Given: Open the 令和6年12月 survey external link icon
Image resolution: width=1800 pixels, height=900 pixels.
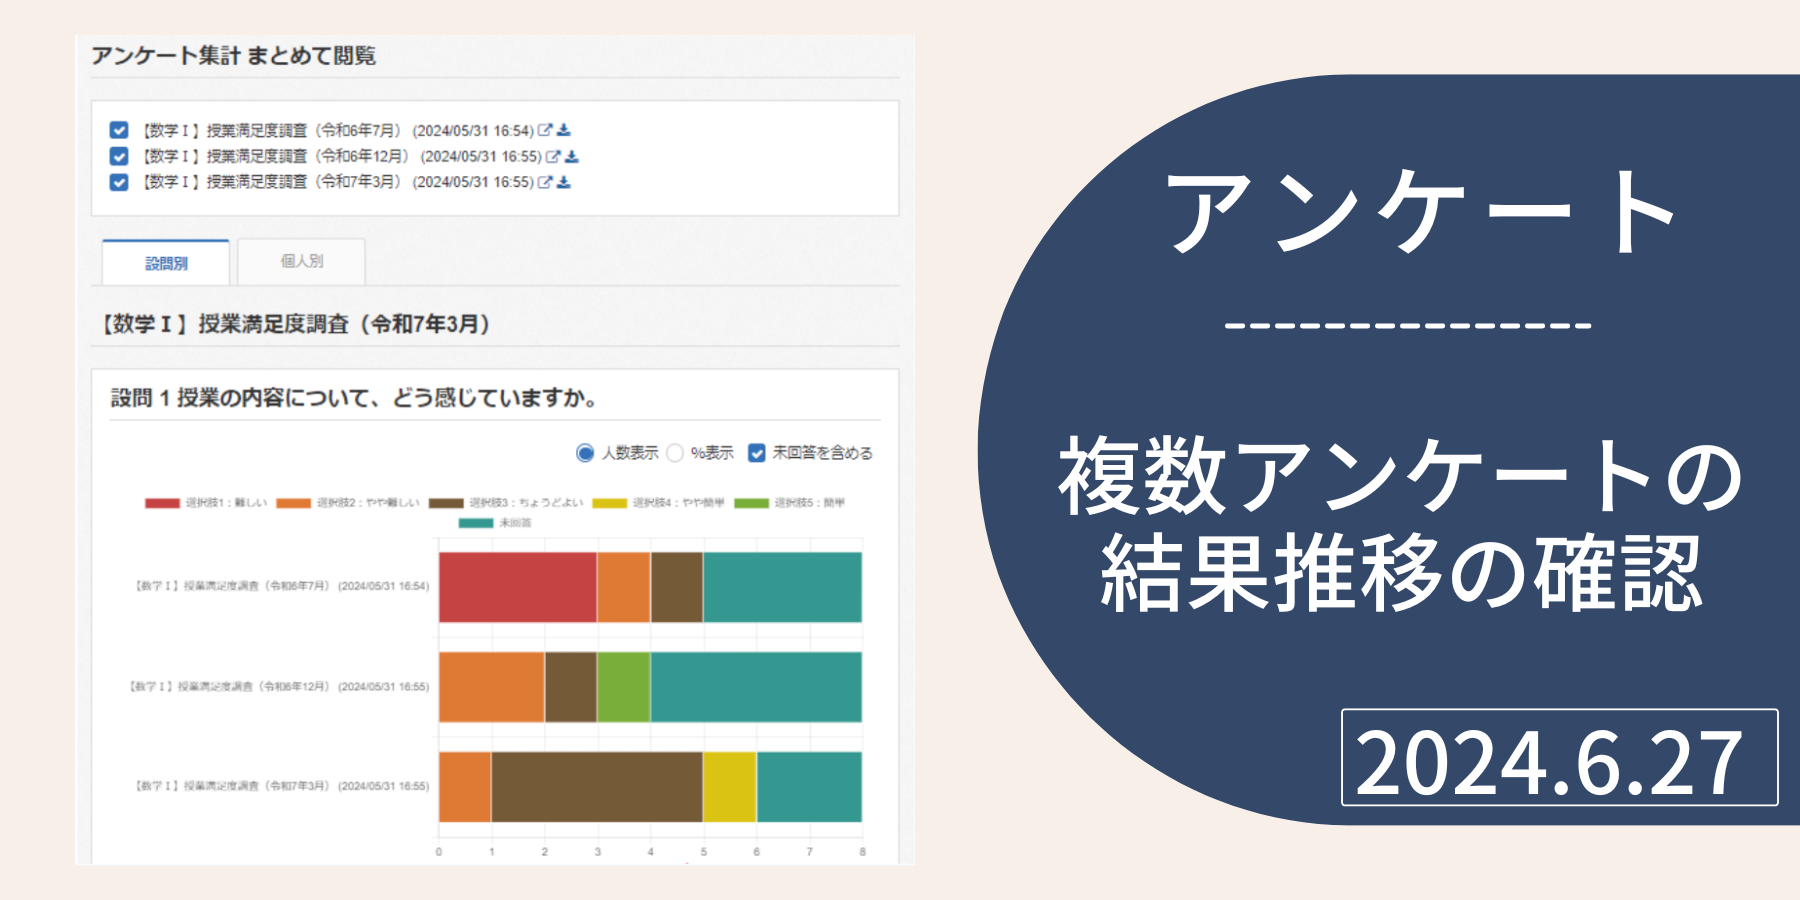Looking at the screenshot, I should pos(553,156).
